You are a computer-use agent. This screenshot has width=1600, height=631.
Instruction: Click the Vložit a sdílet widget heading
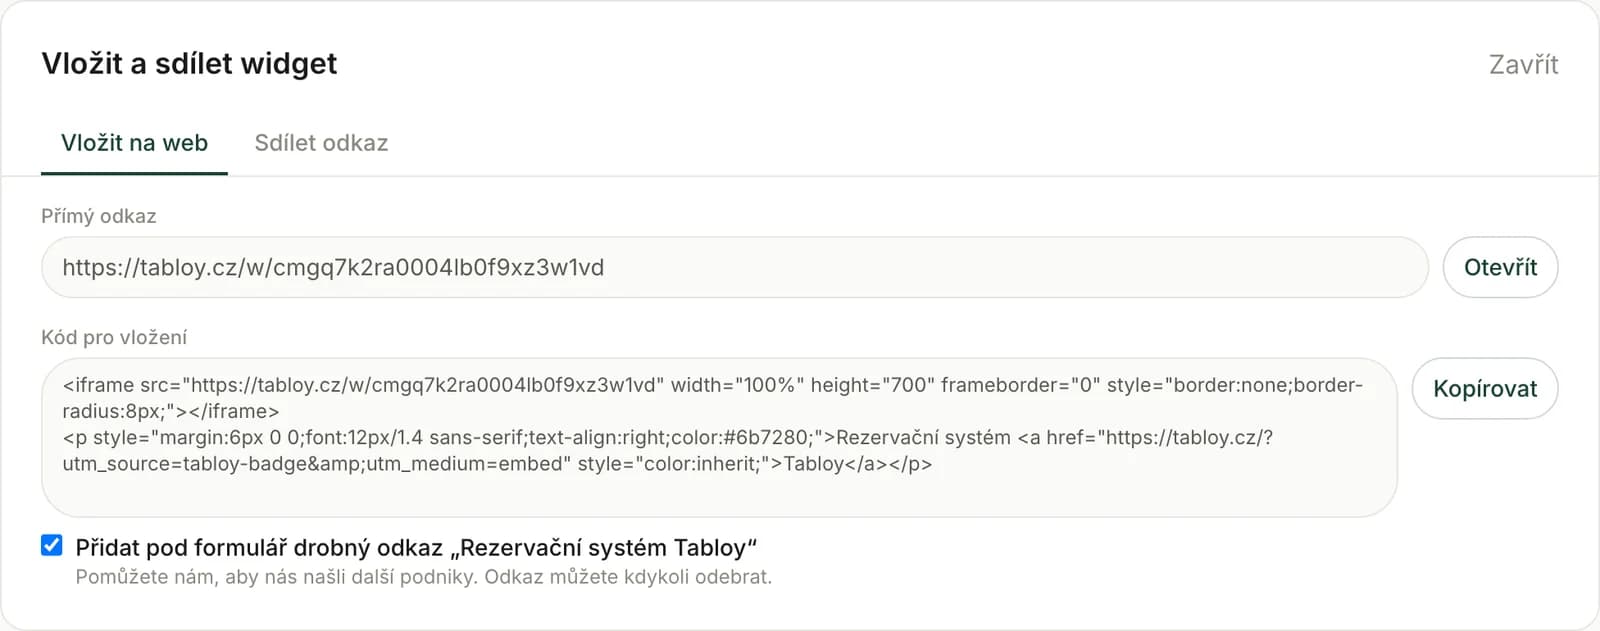pos(189,64)
